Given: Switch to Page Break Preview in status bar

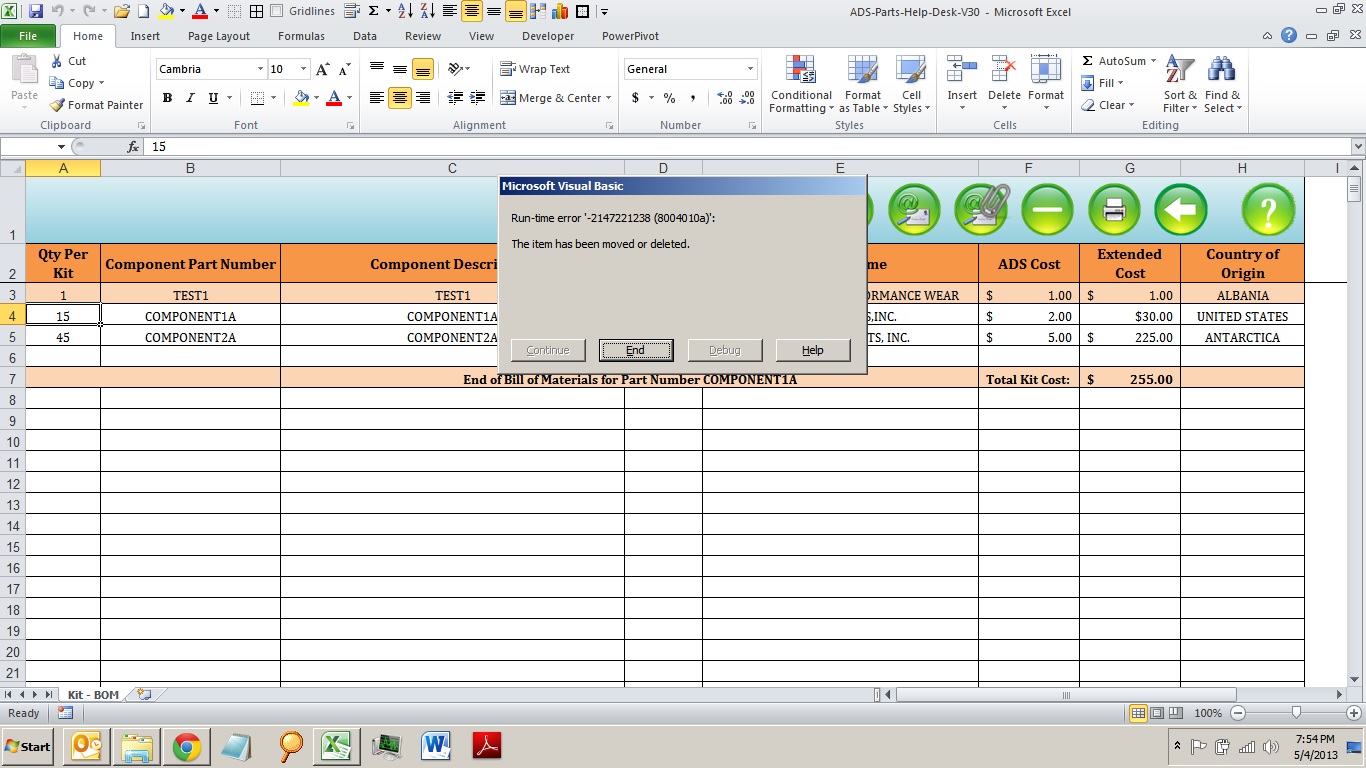Looking at the screenshot, I should tap(1176, 713).
